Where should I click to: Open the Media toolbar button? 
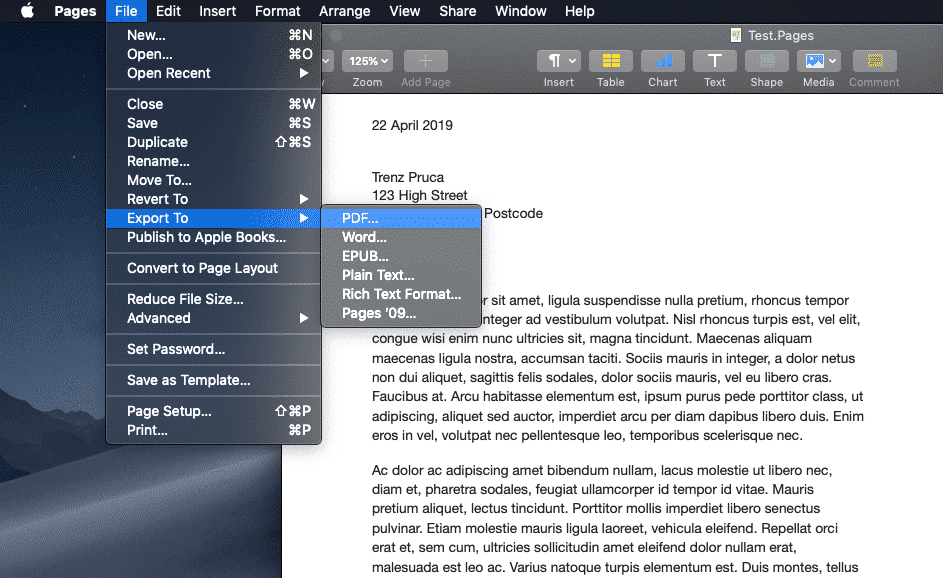pyautogui.click(x=819, y=61)
